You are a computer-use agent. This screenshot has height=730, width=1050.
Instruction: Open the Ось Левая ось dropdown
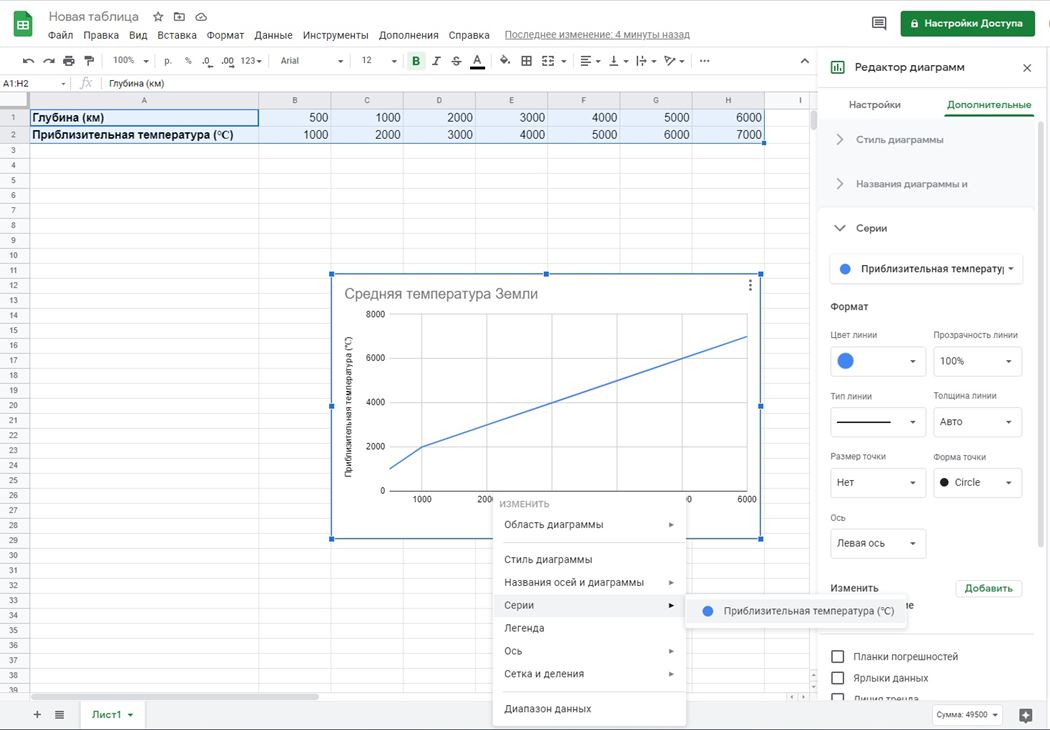(x=878, y=543)
